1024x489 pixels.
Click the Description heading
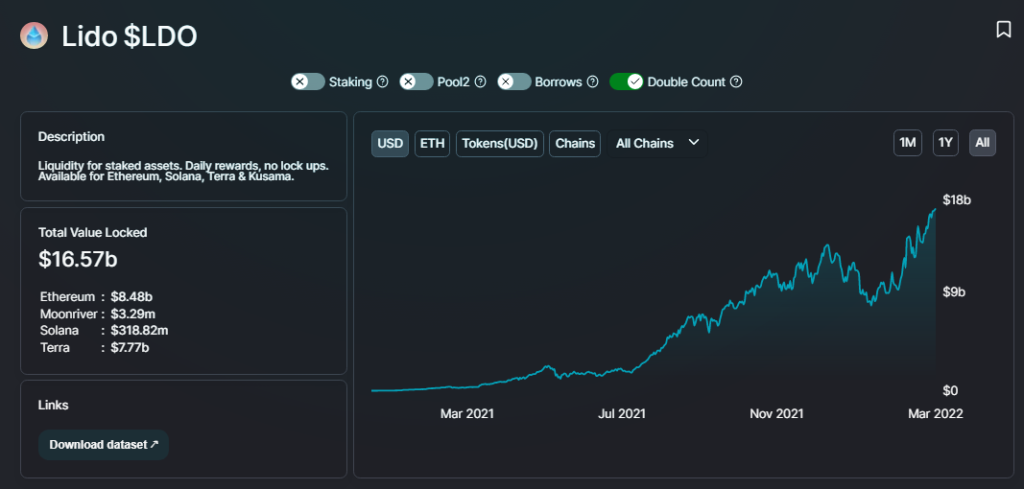71,137
